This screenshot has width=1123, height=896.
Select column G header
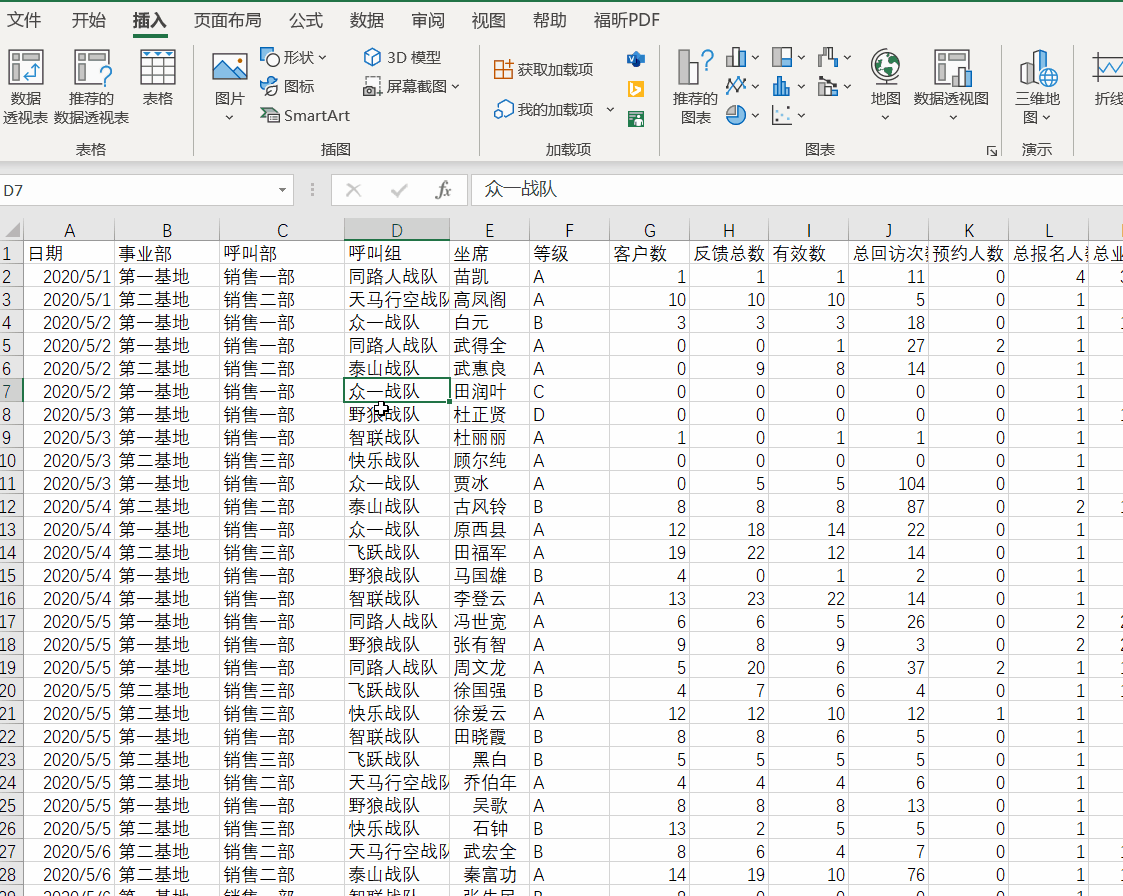[x=650, y=230]
